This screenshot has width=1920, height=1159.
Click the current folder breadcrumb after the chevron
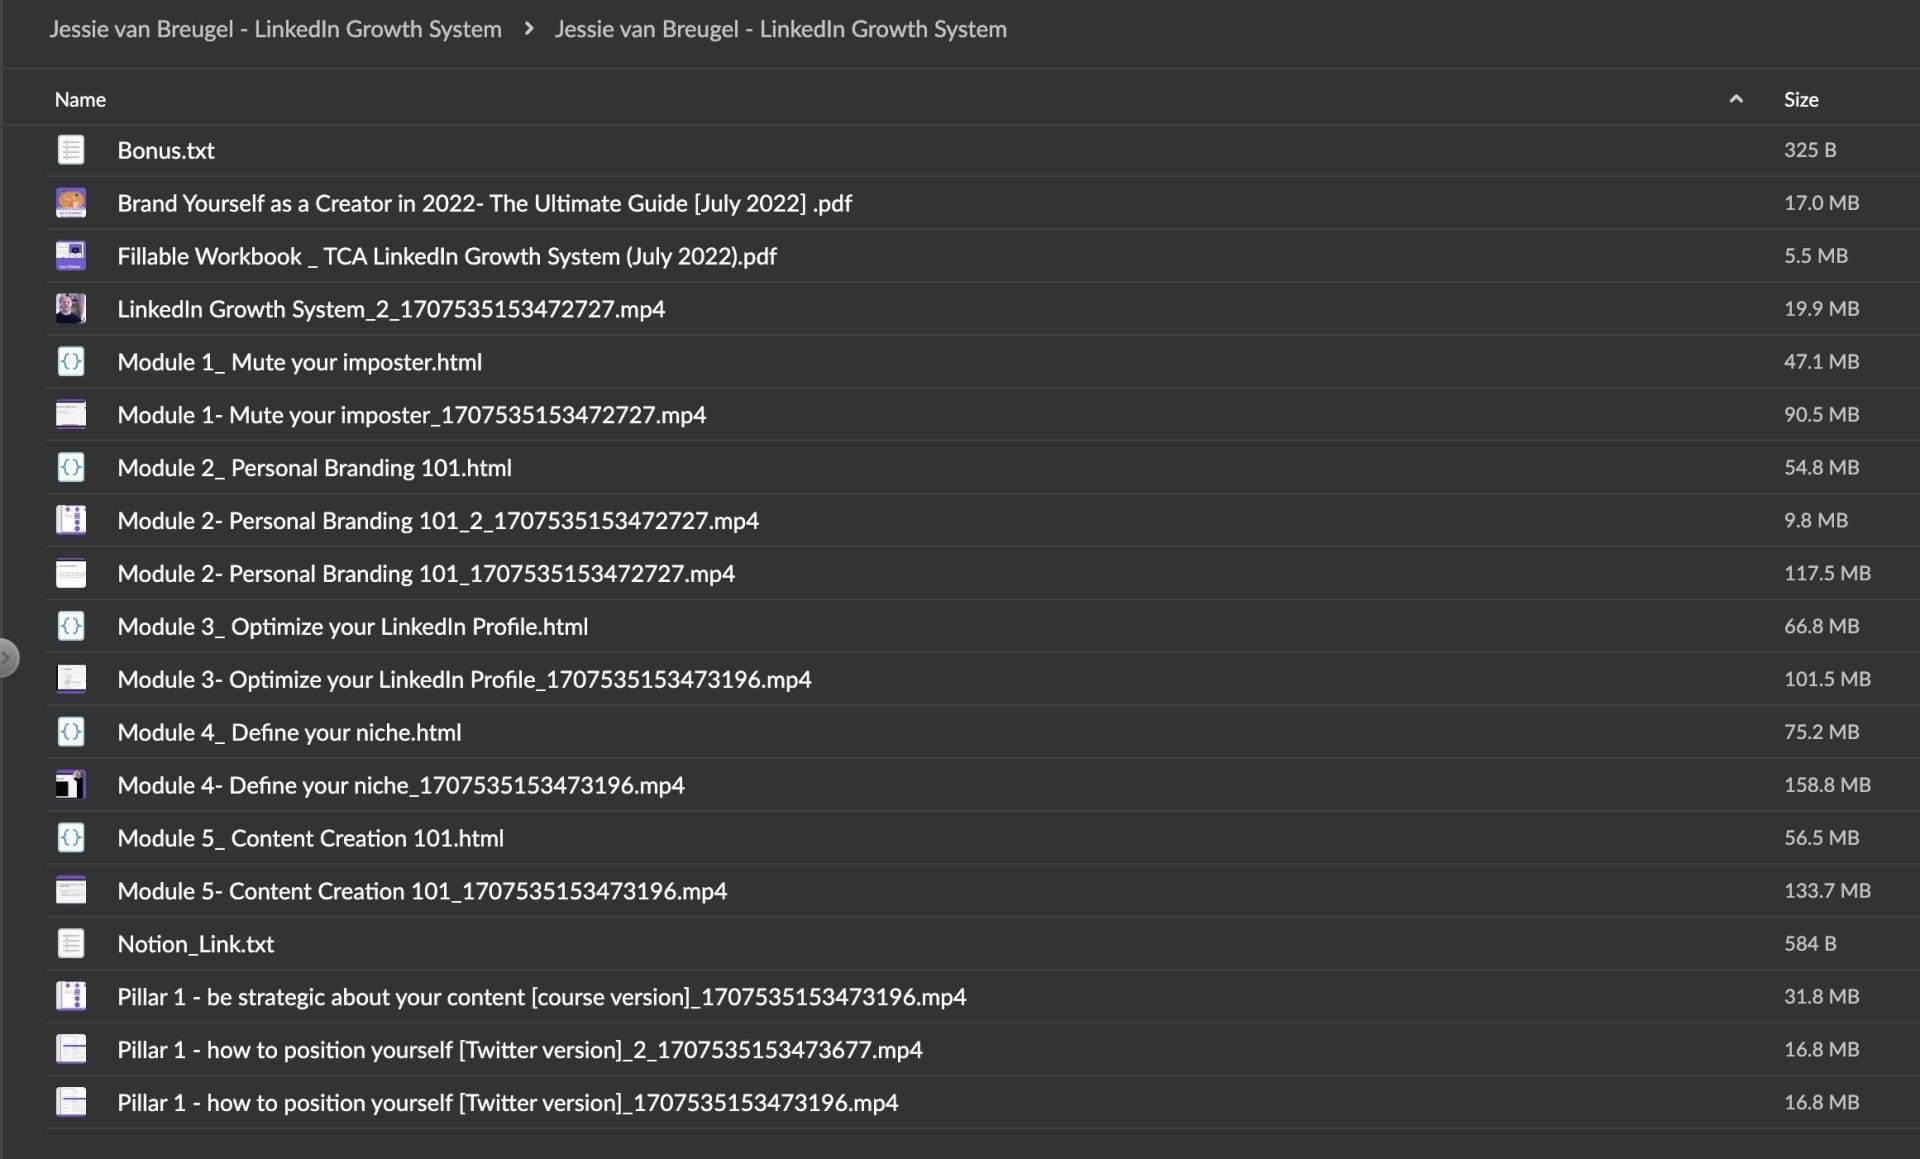[781, 29]
